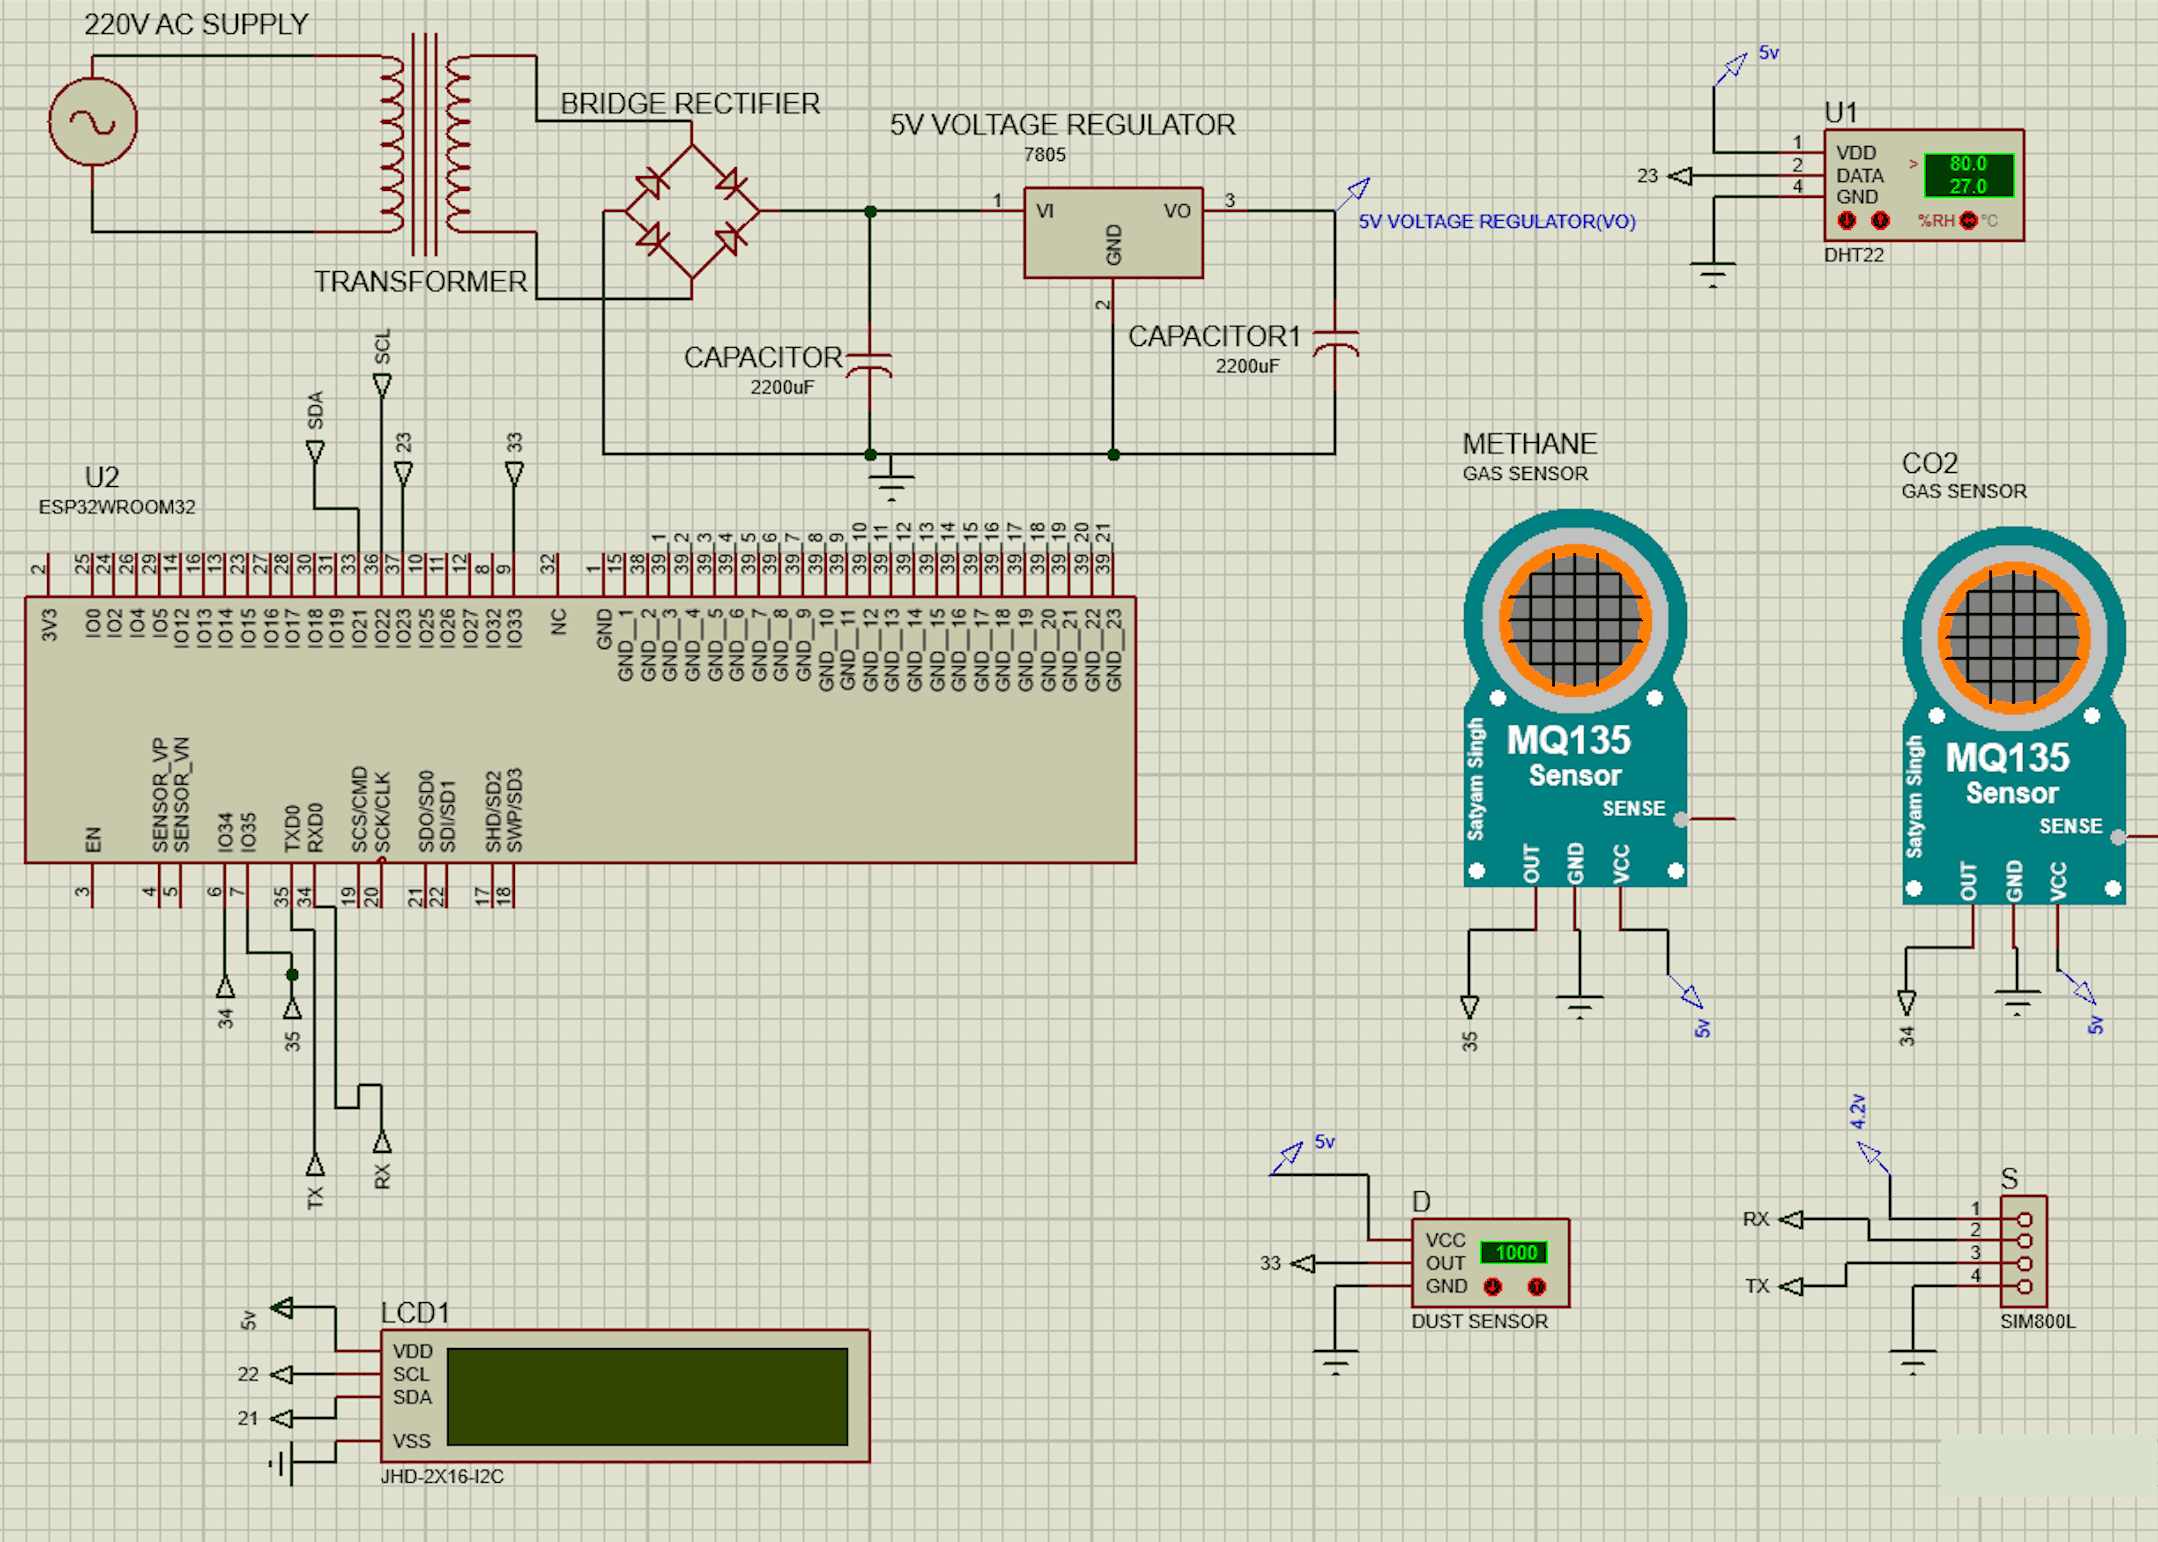Screen dimensions: 2158x1542
Task: Click the 4.2v arrow near SIM800L
Action: (x=1869, y=1152)
